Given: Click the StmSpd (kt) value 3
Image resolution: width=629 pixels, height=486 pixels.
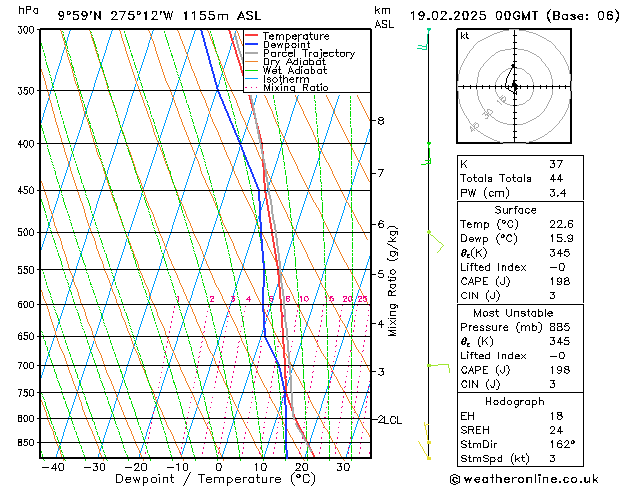Looking at the screenshot, I should [553, 458].
